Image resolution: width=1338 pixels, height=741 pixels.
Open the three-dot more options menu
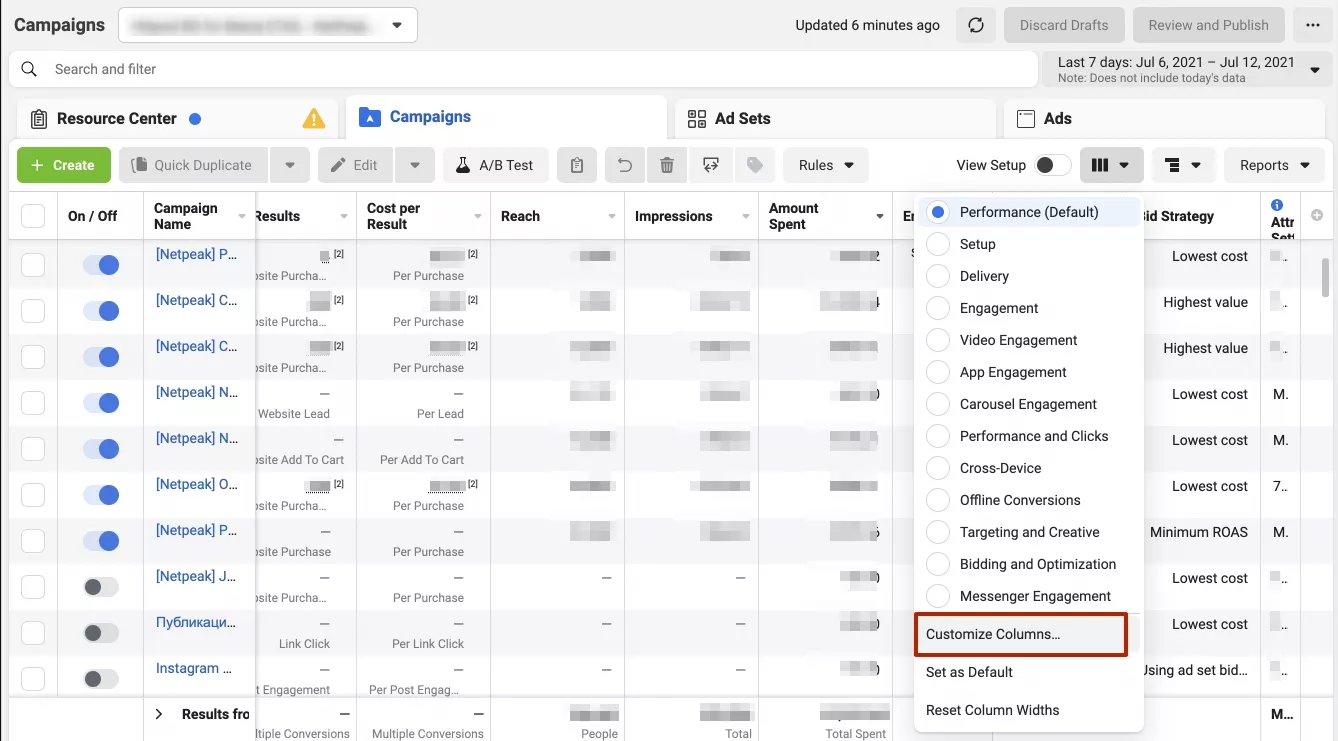click(x=1312, y=25)
